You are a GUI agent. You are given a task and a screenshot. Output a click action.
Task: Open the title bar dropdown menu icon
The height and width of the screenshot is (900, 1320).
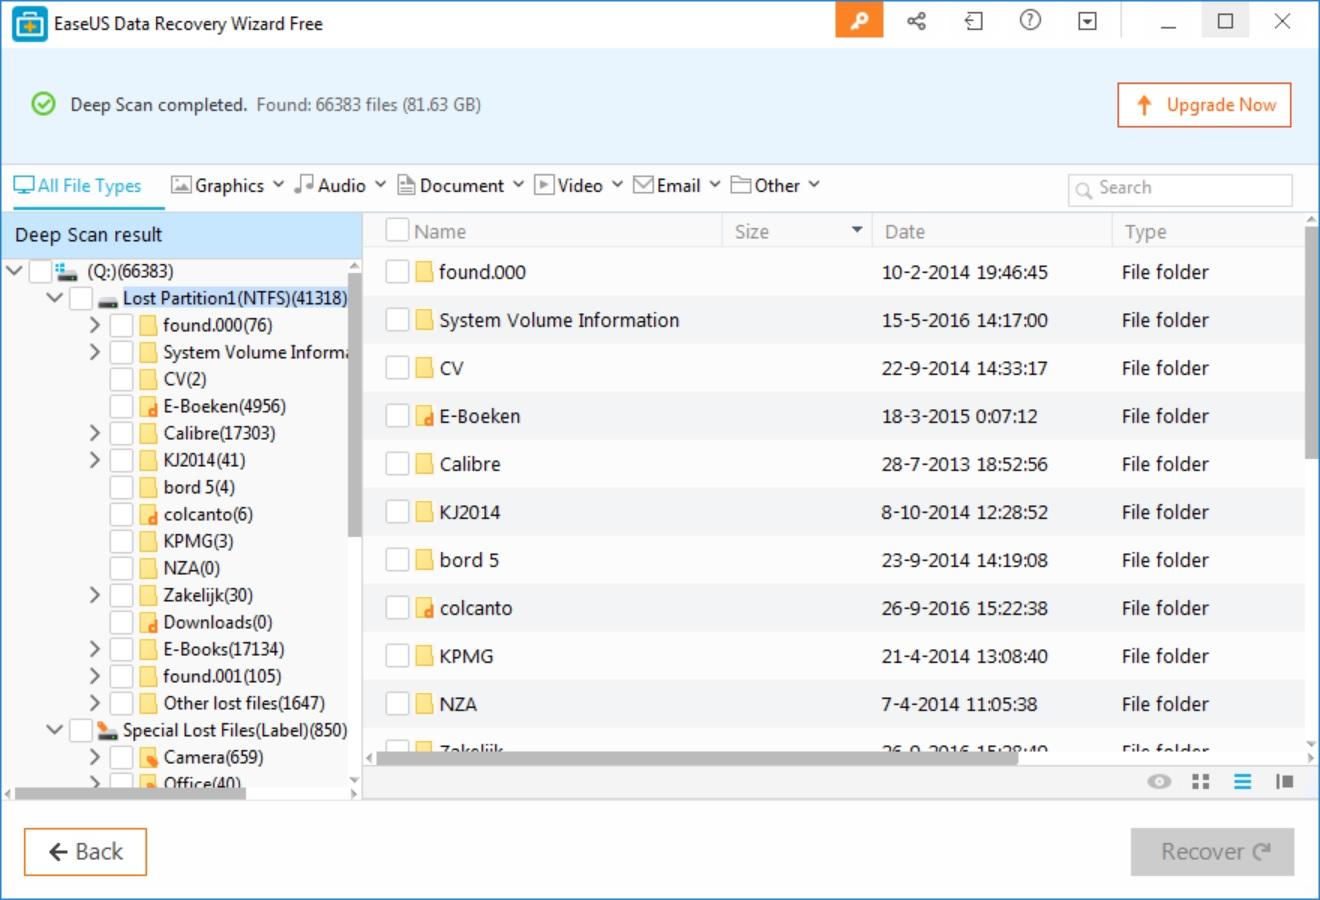[x=1087, y=21]
